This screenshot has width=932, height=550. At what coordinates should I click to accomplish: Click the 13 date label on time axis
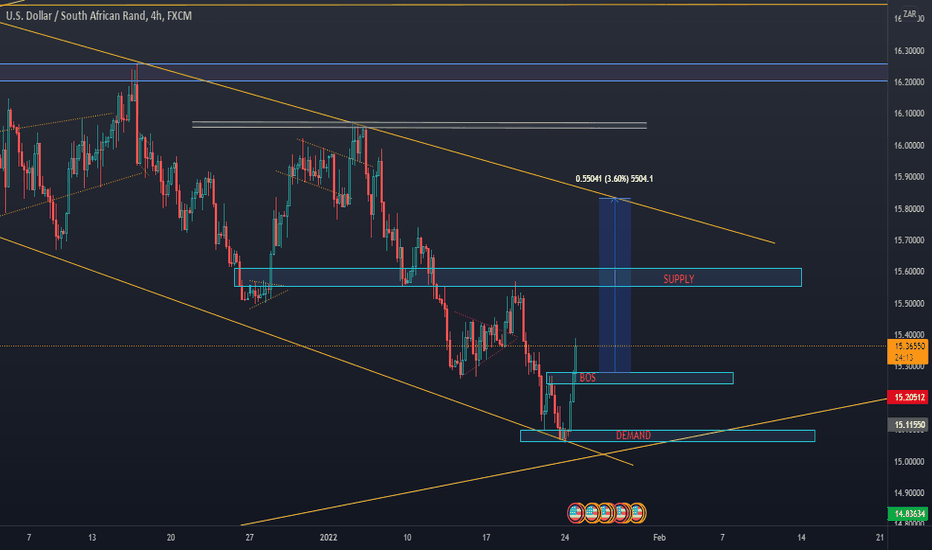click(92, 538)
